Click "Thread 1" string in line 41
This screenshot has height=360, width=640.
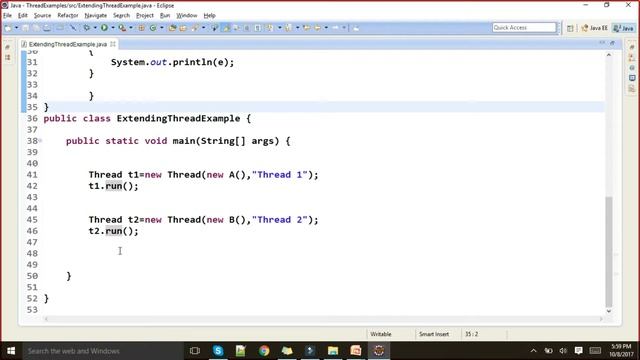280,175
